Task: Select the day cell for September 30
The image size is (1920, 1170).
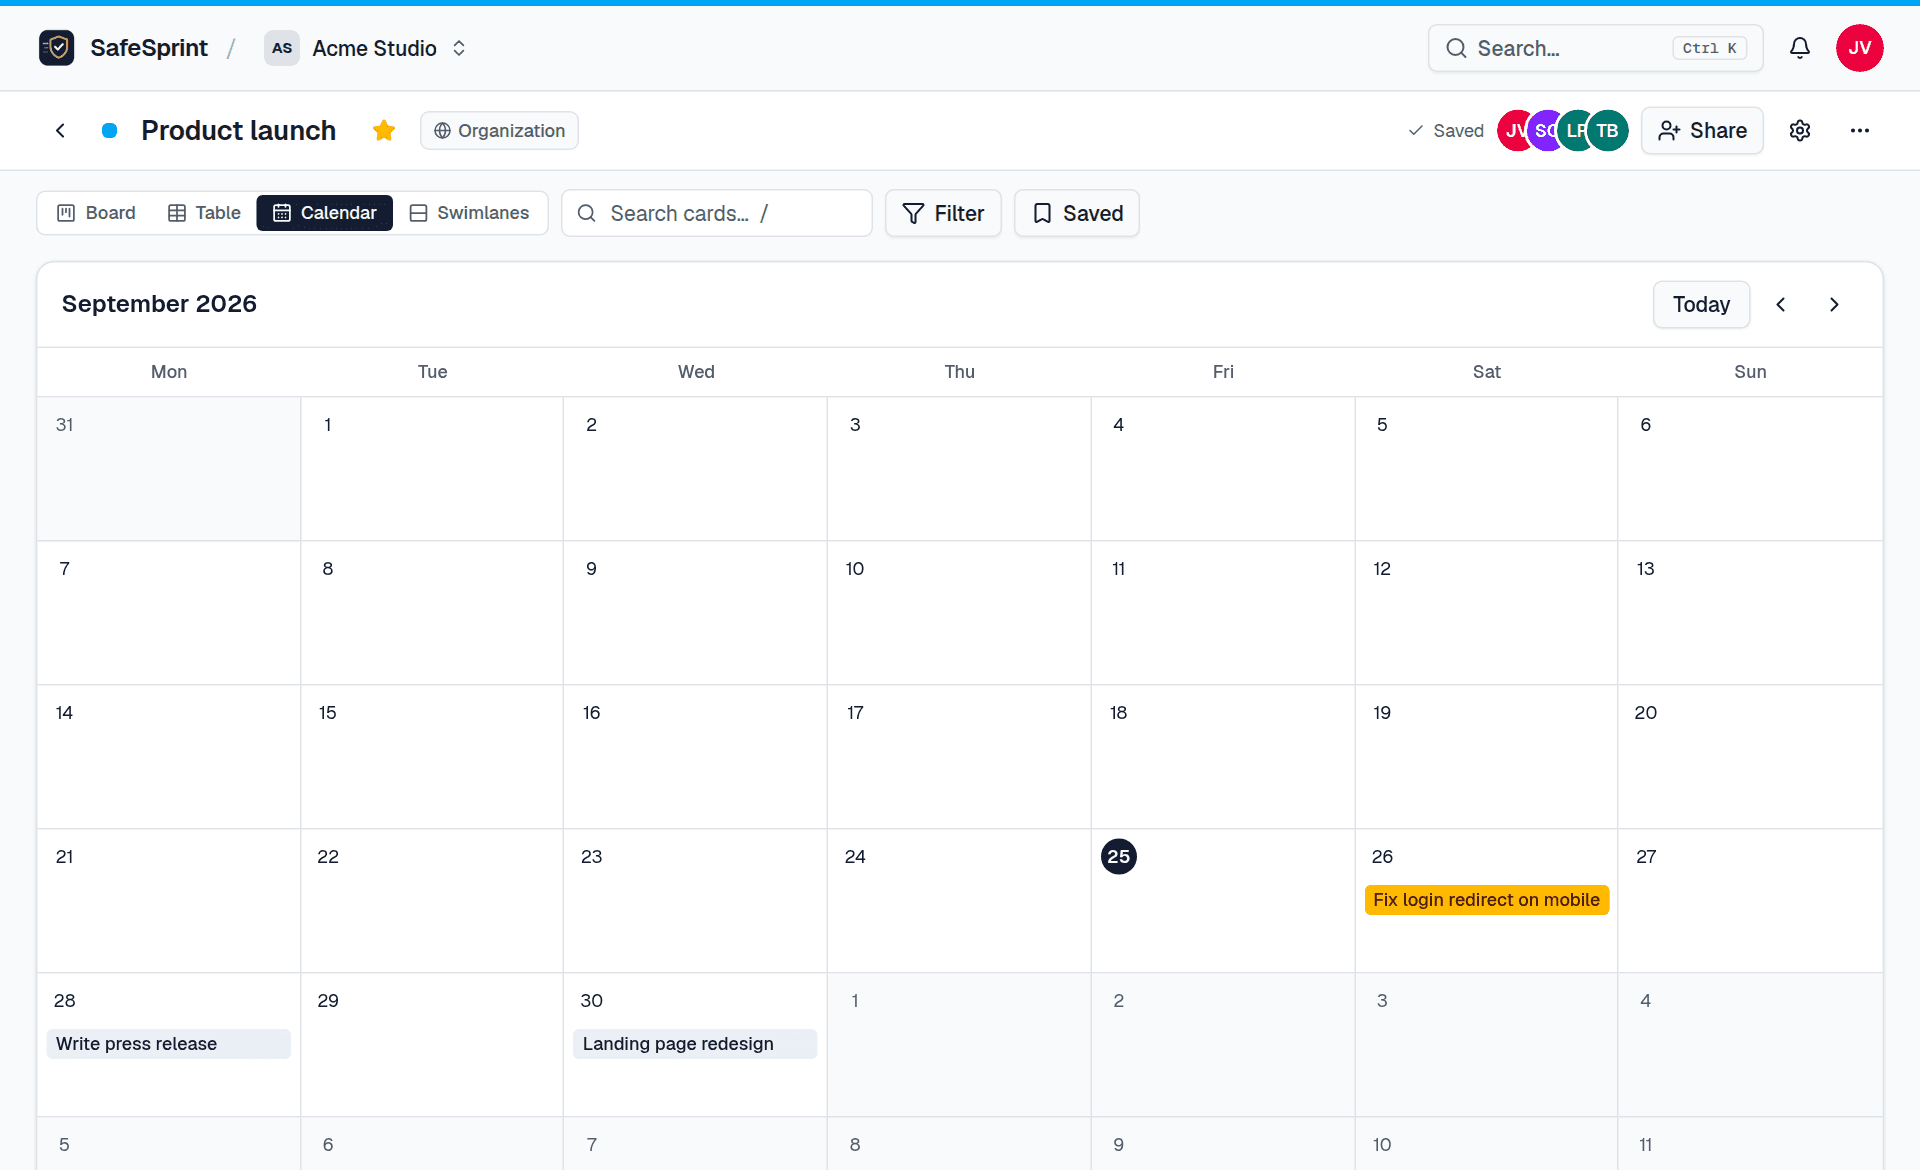Action: (695, 1044)
